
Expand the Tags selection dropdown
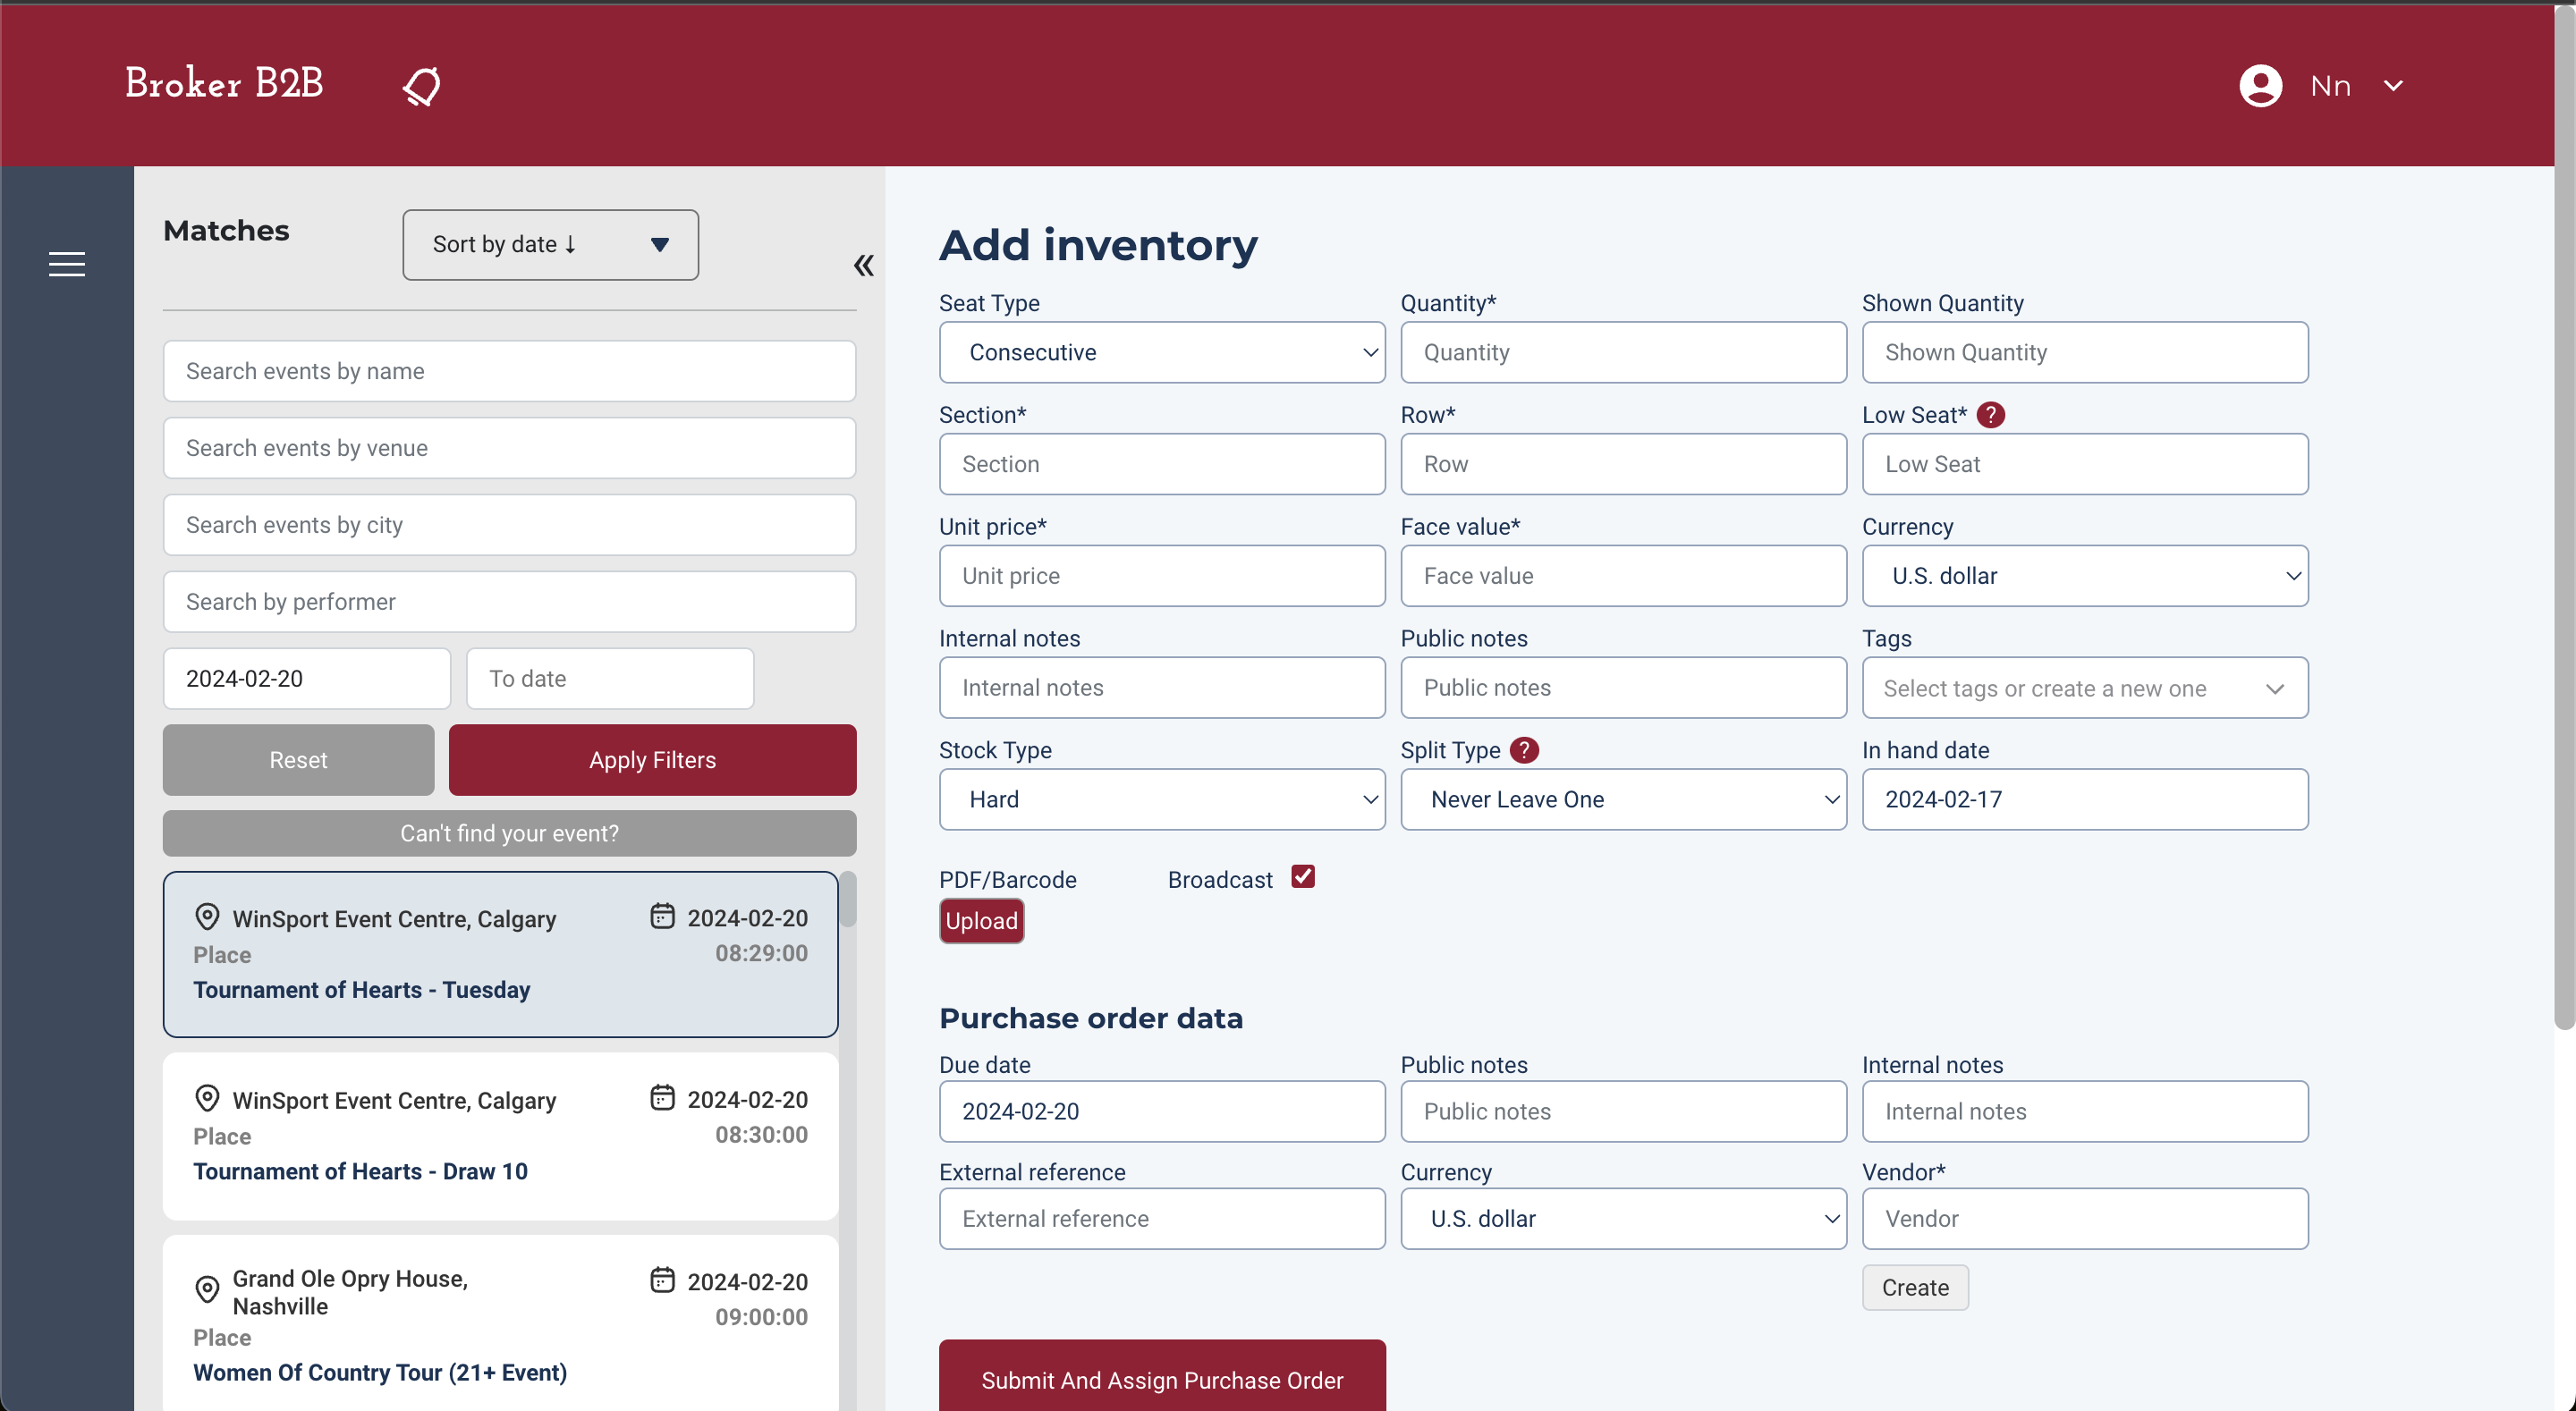pyautogui.click(x=2084, y=688)
